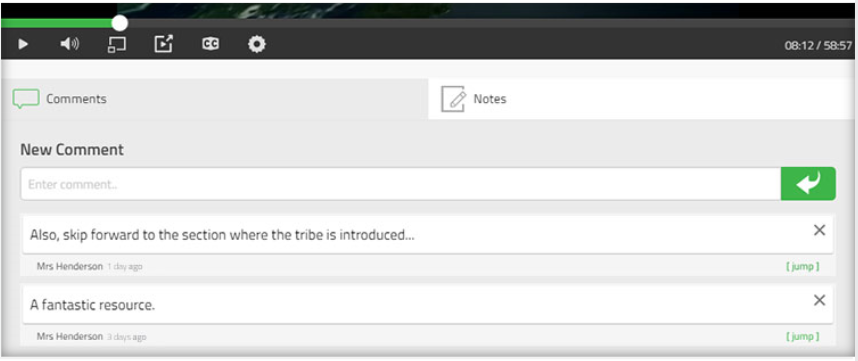The height and width of the screenshot is (361, 858).
Task: Delete the 'skip forward' comment
Action: click(819, 230)
